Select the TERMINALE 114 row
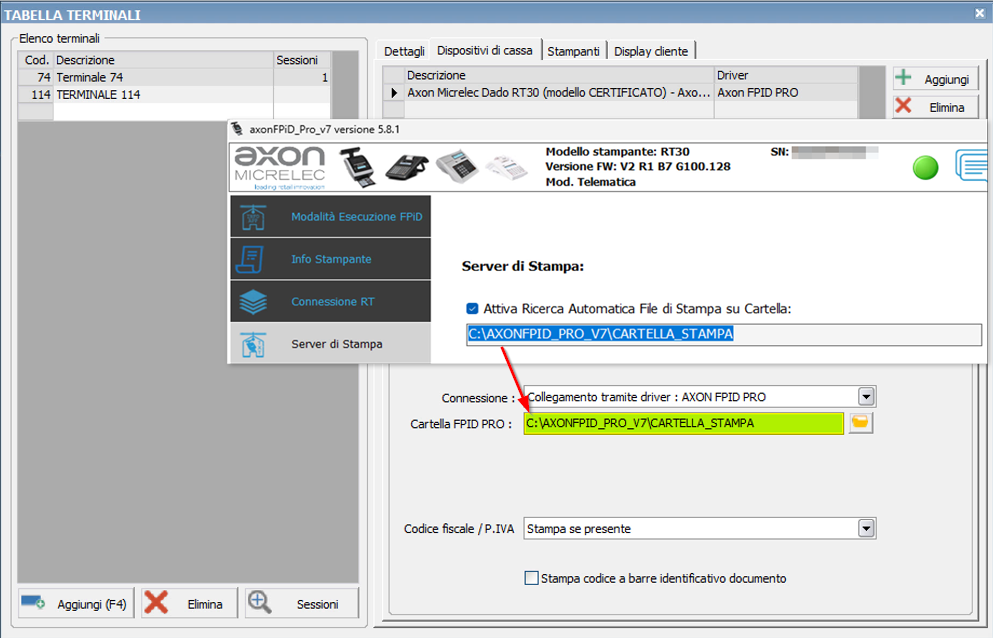This screenshot has width=993, height=638. pyautogui.click(x=174, y=94)
